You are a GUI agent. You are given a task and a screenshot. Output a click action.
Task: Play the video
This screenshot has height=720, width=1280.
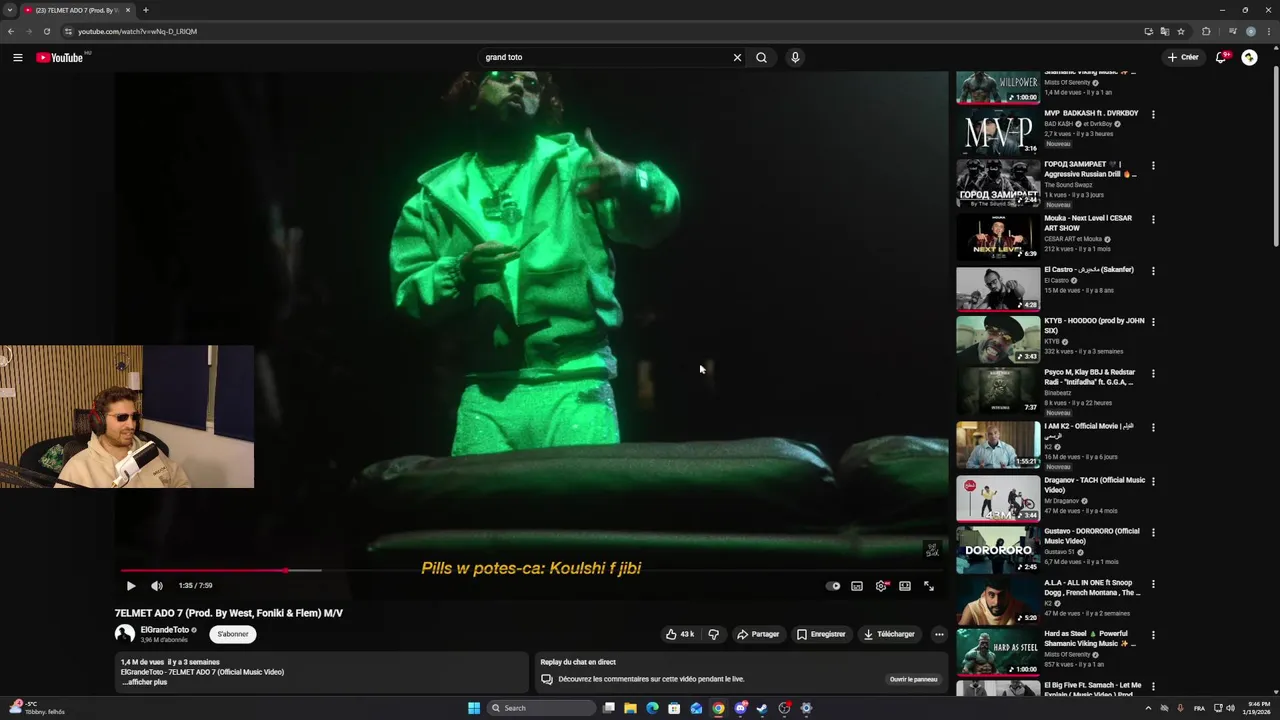[130, 586]
